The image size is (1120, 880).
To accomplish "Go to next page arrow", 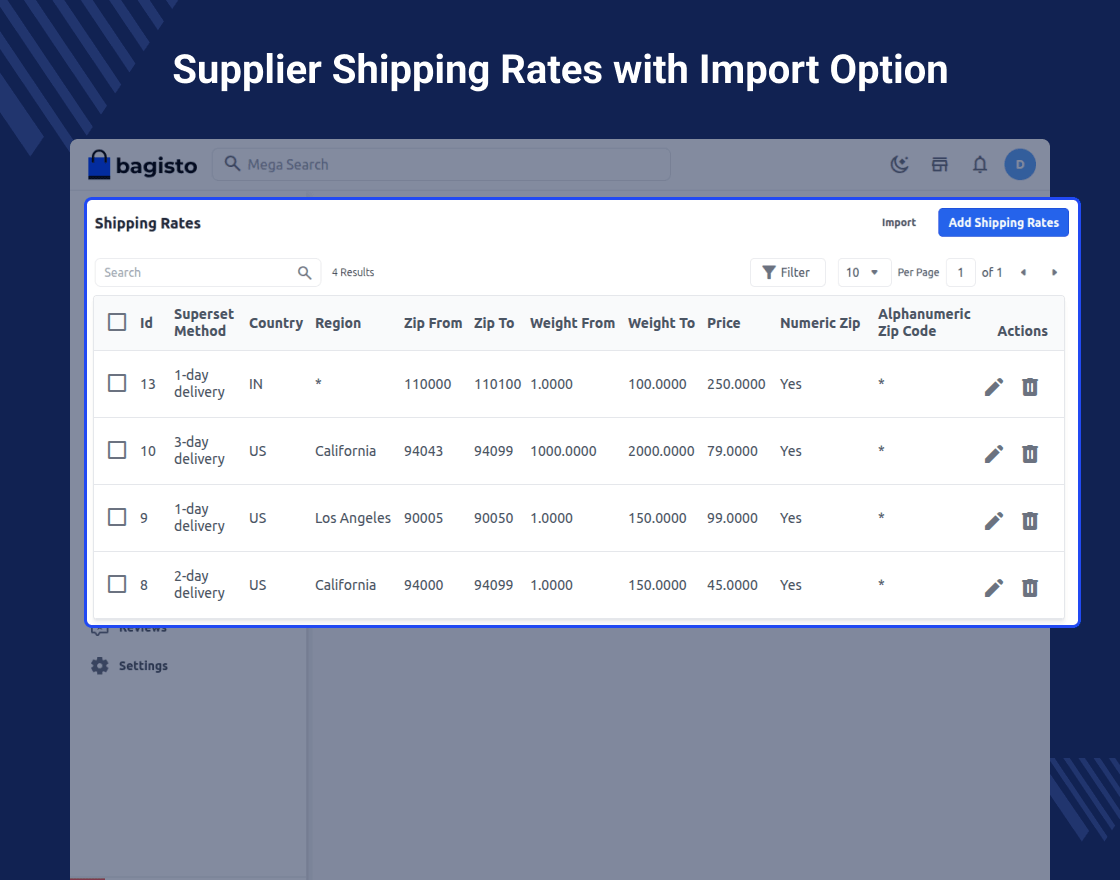I will [x=1054, y=273].
